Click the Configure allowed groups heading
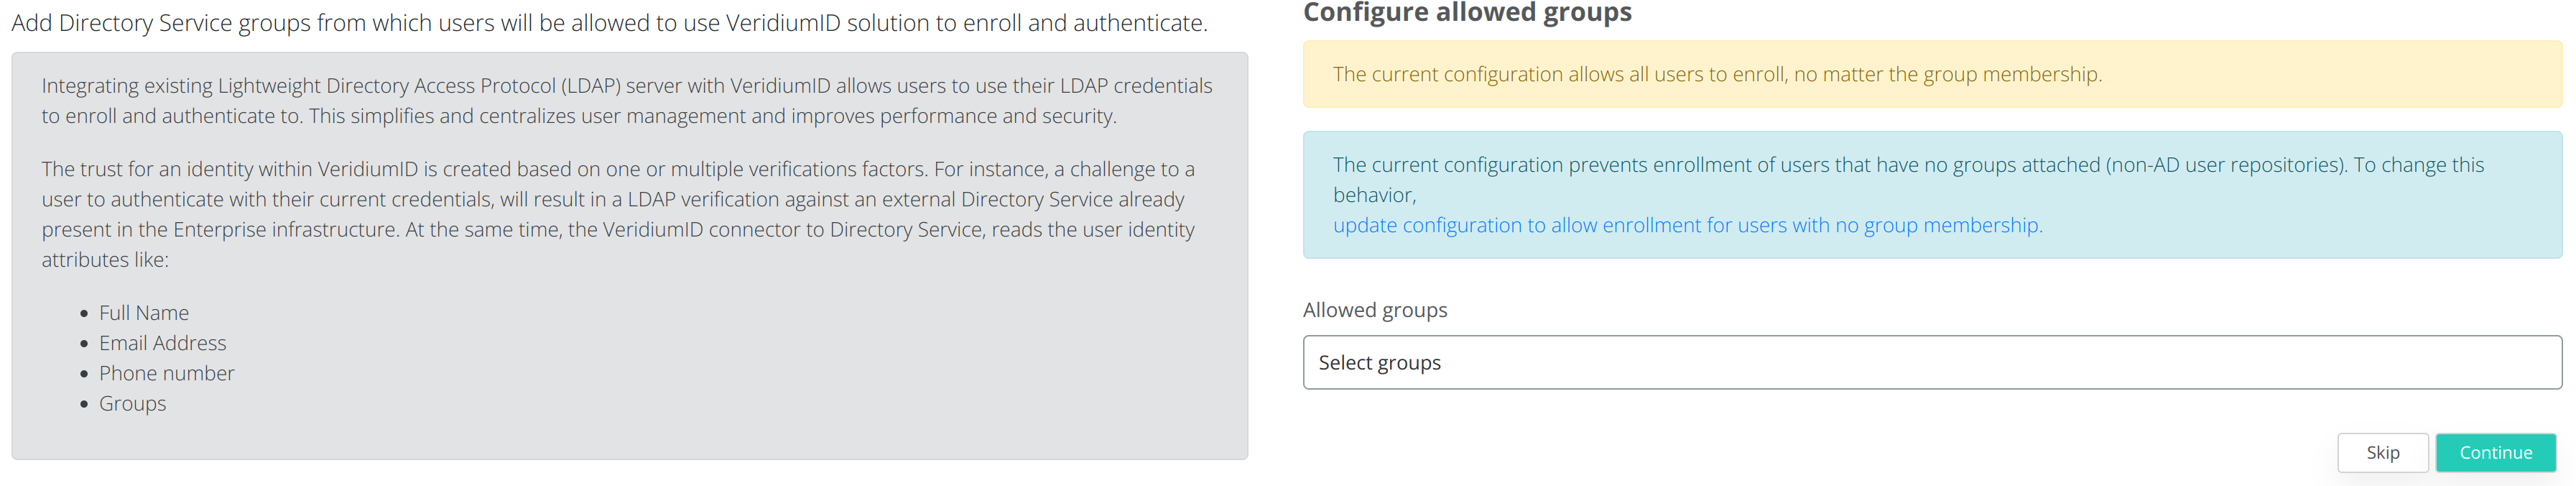Screen dimensions: 2576x486 (1466, 13)
